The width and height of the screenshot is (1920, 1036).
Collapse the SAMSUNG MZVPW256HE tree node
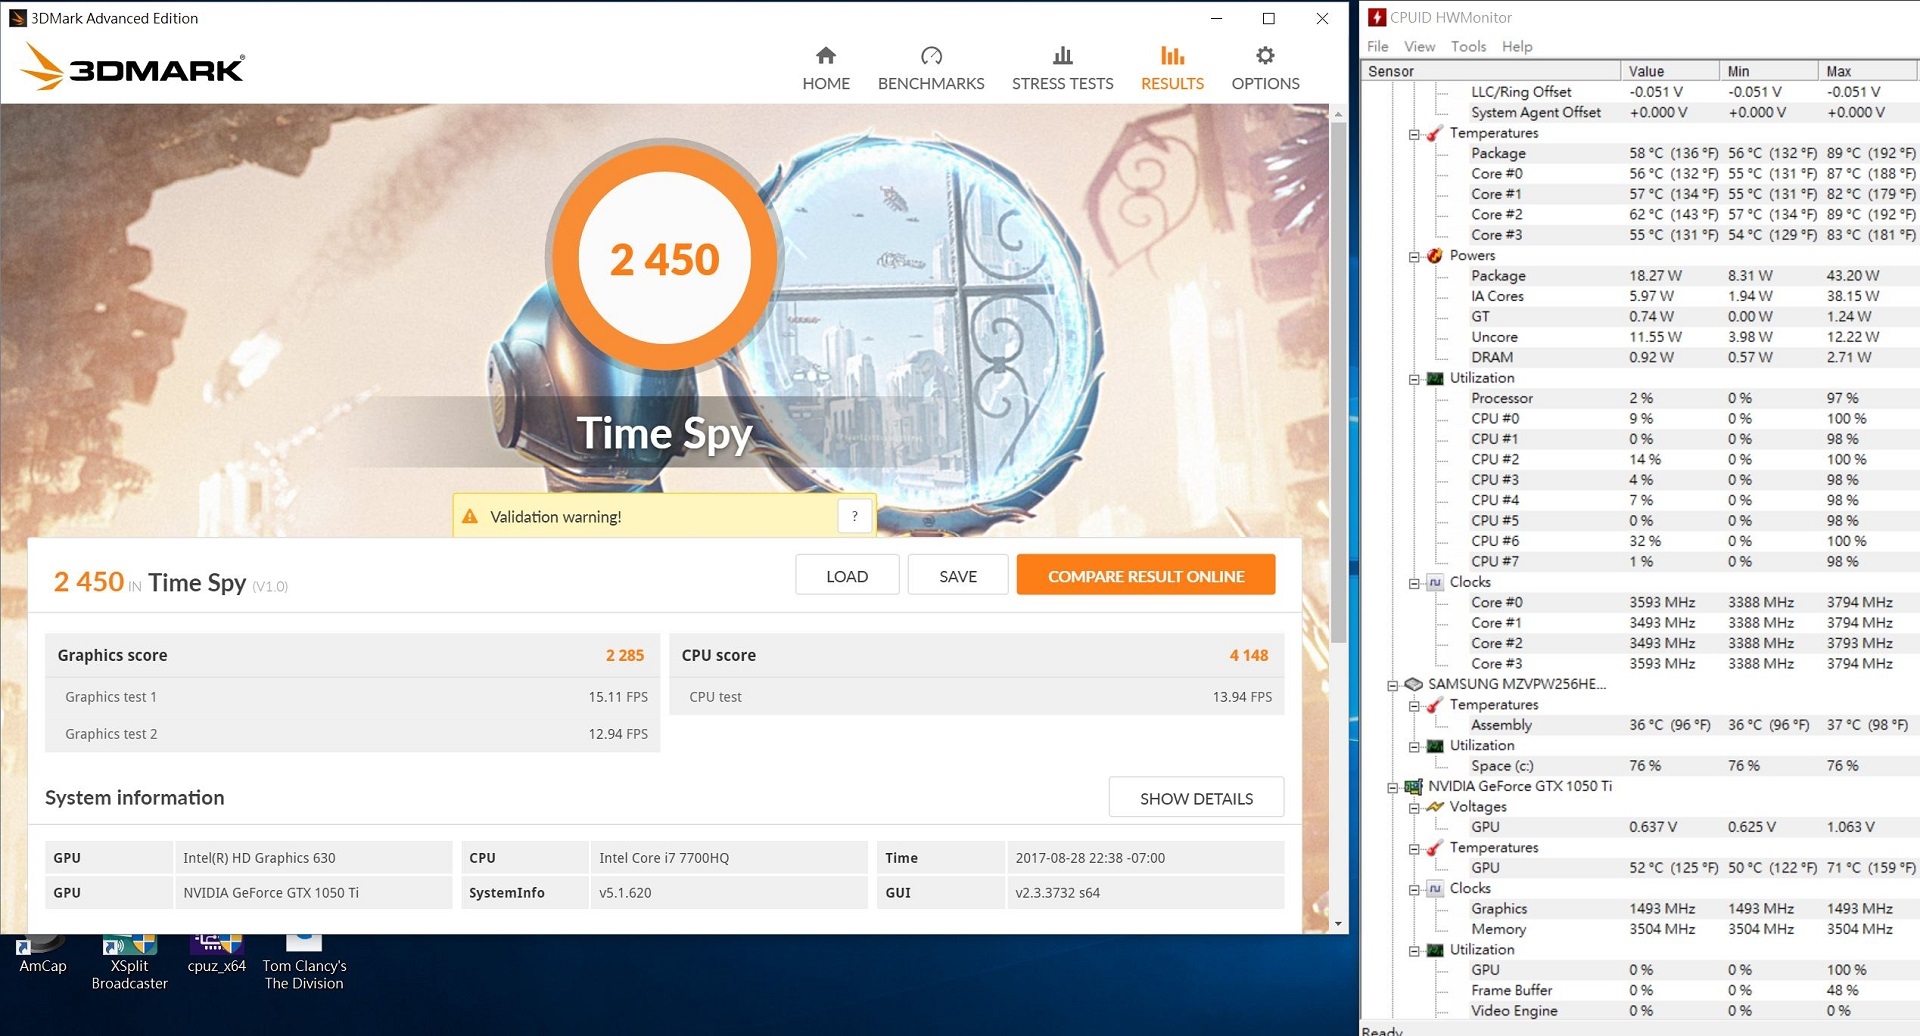point(1392,685)
